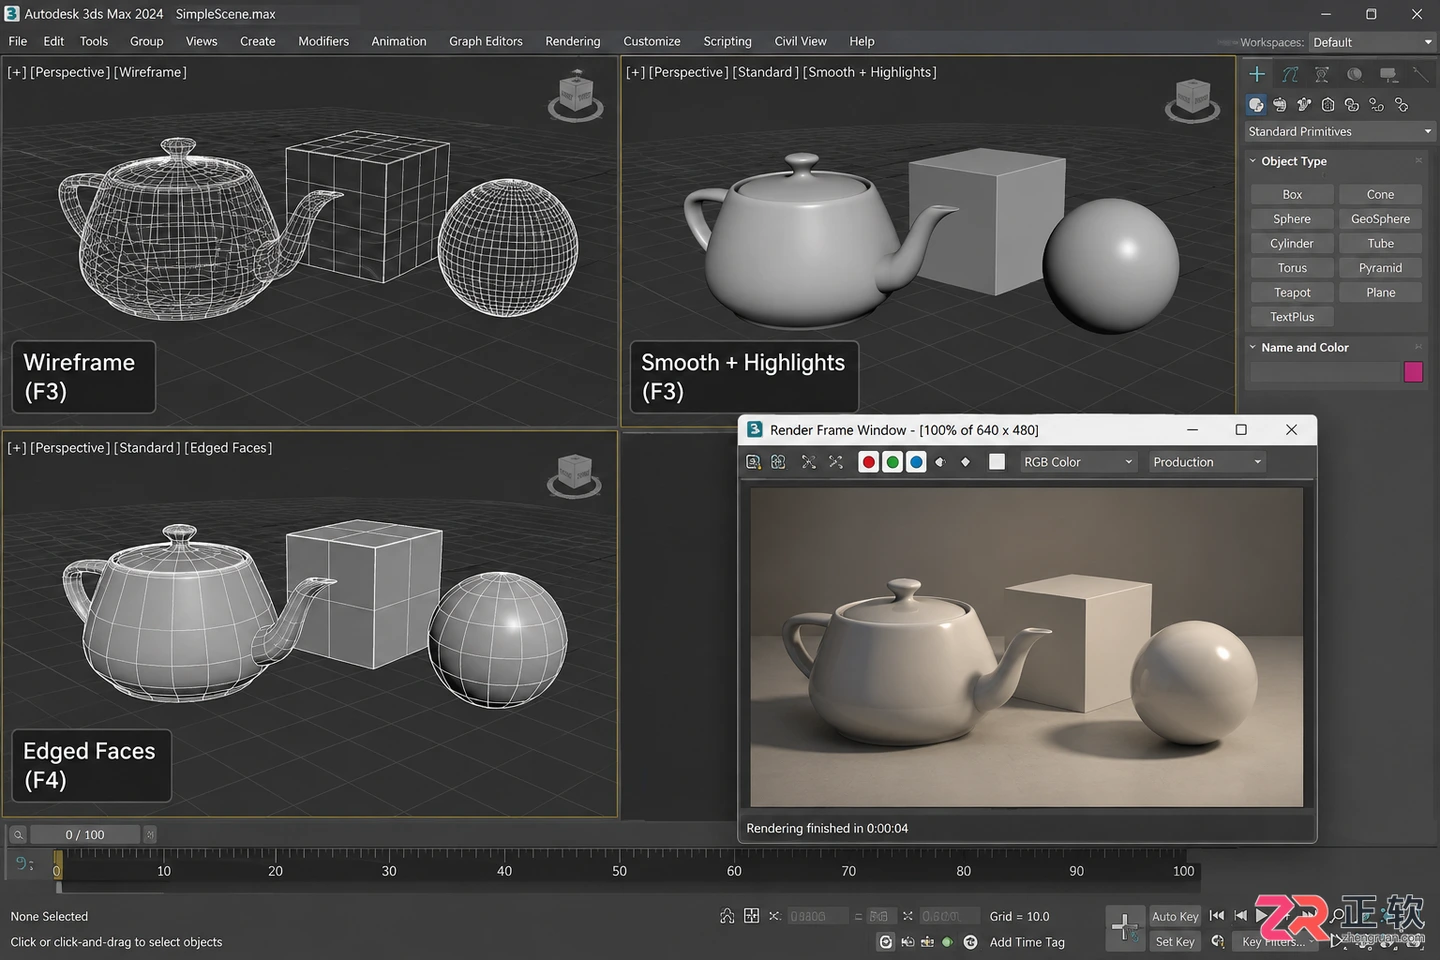
Task: Open the Rendering menu
Action: (573, 41)
